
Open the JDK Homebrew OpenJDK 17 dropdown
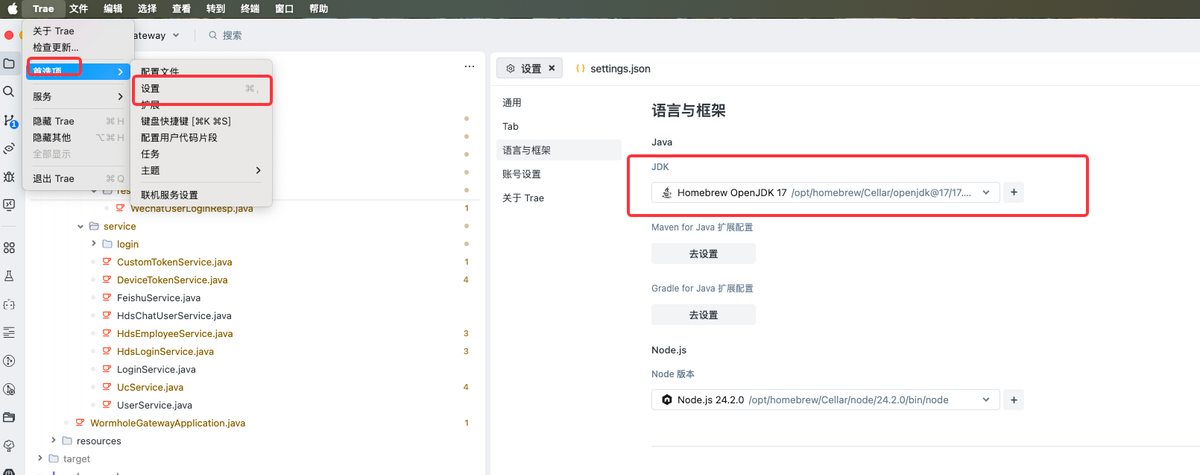tap(825, 192)
